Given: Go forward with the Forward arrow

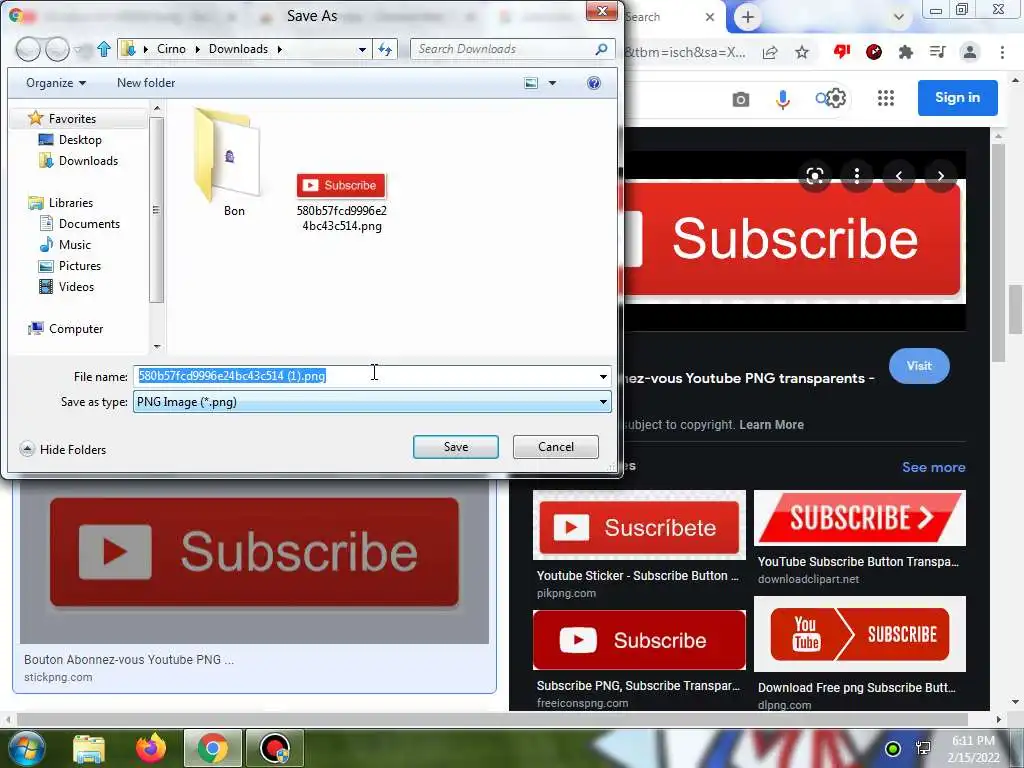Looking at the screenshot, I should (57, 49).
